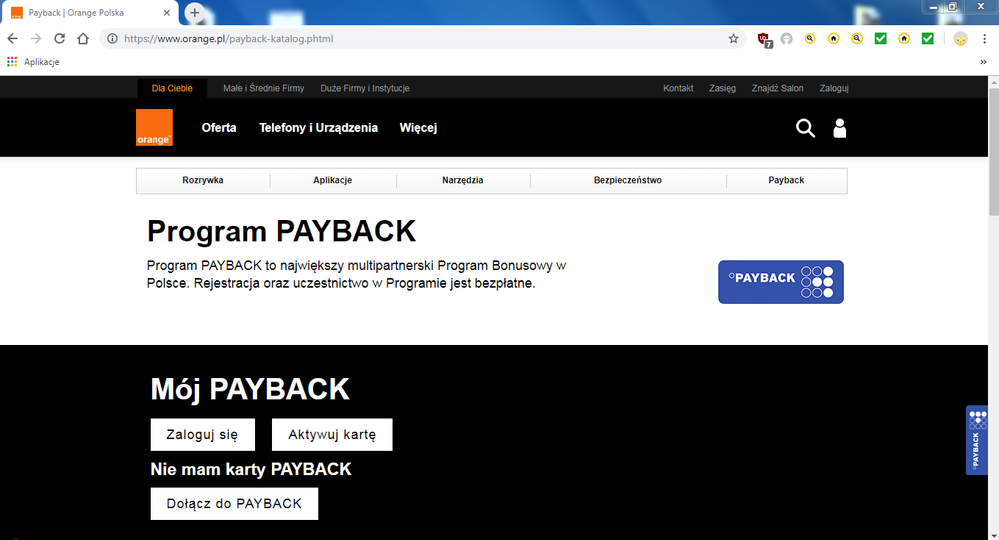999x540 pixels.
Task: Click the address bar URL
Action: tap(229, 39)
